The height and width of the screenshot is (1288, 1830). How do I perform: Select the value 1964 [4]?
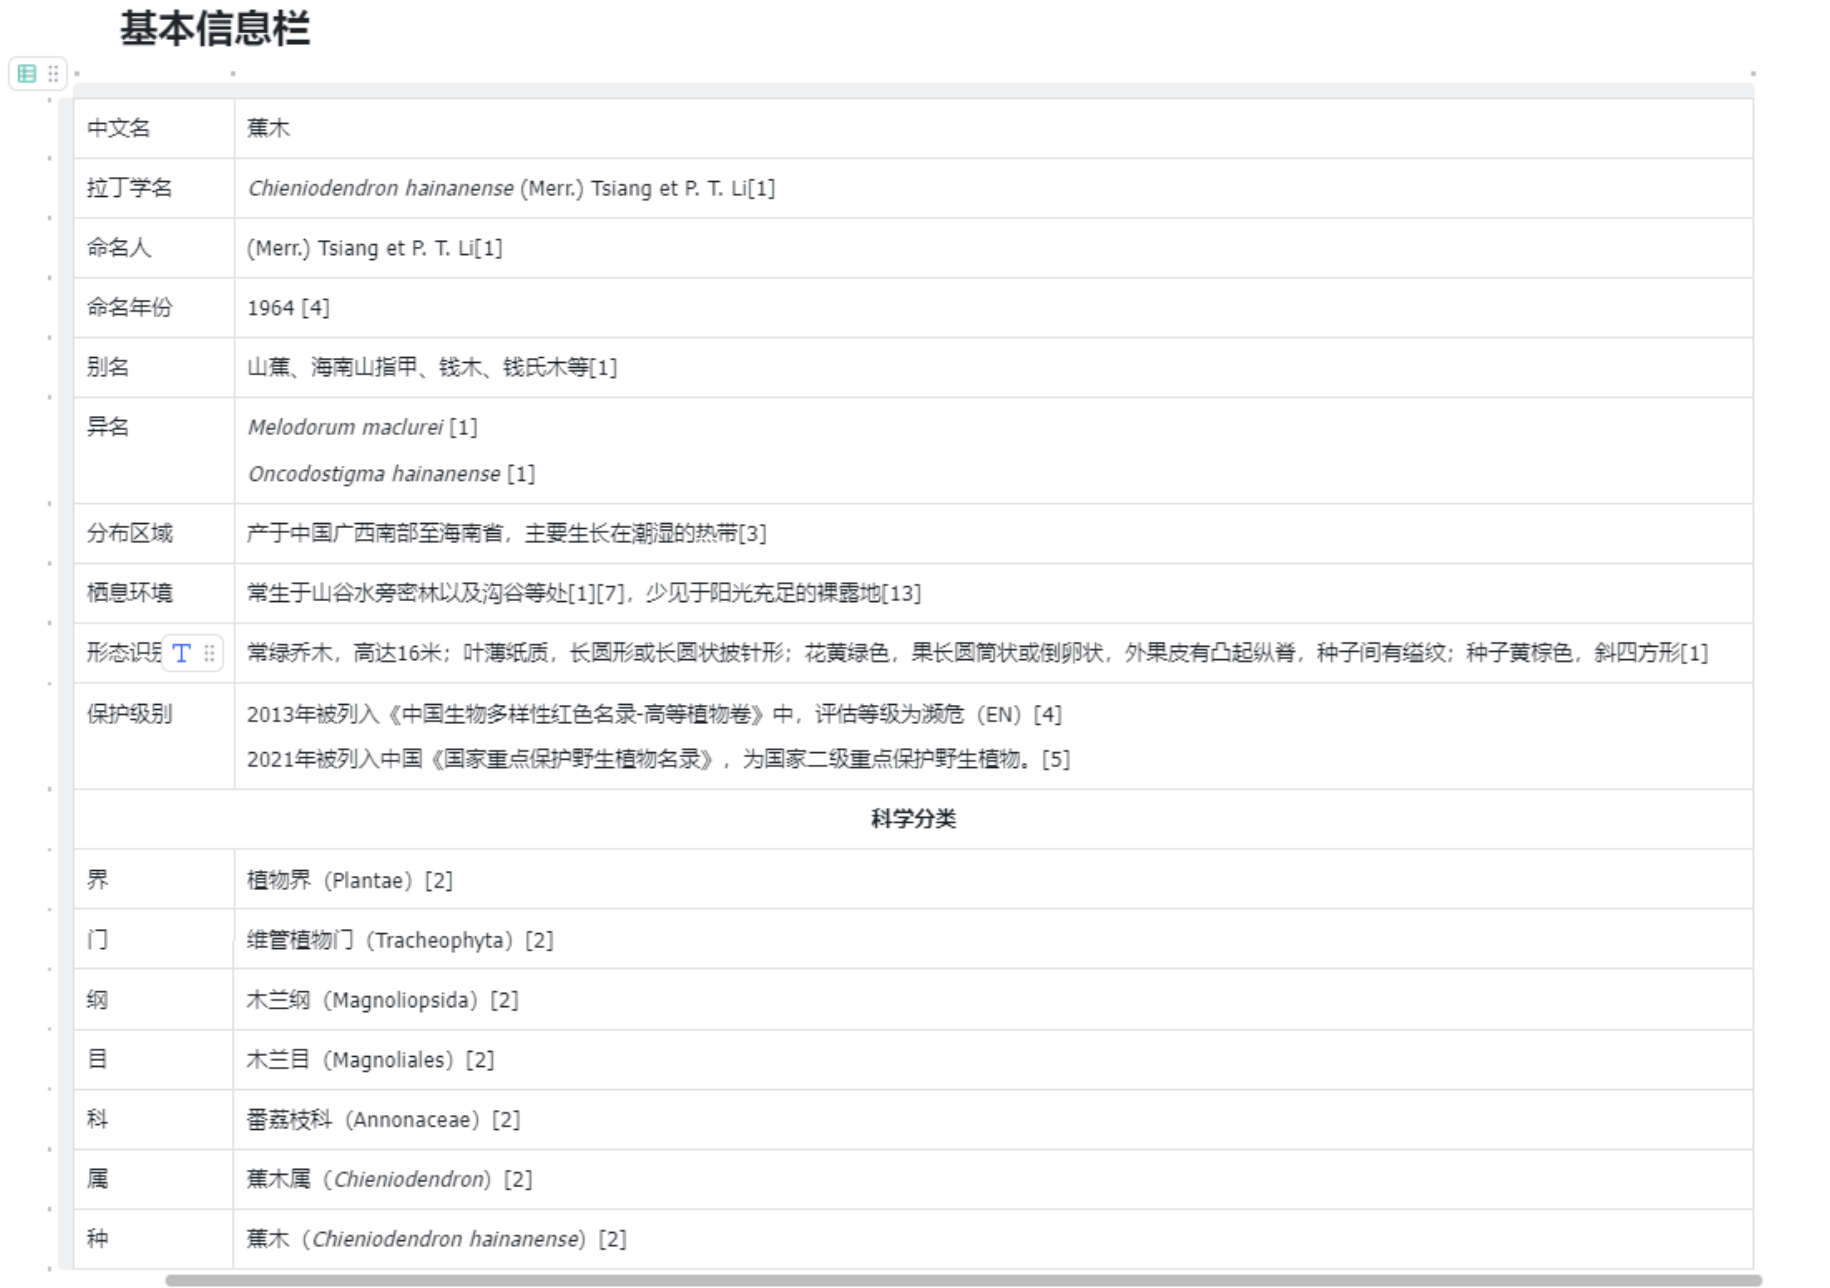288,308
